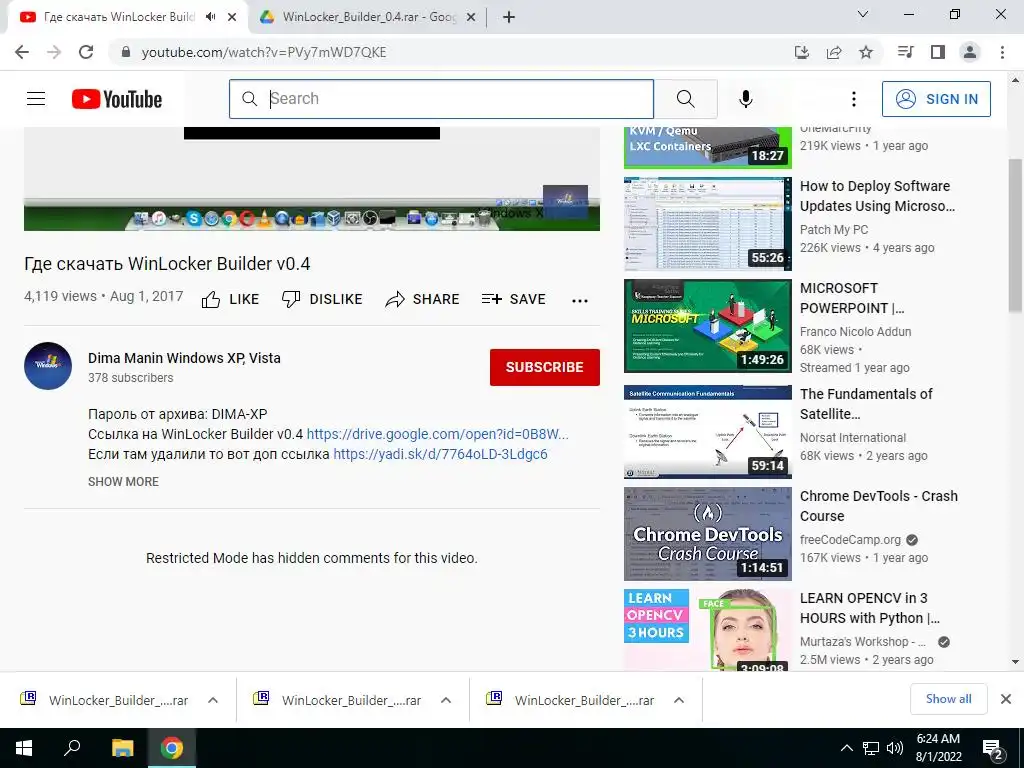Screen dimensions: 1024x768
Task: Switch to WinLocker_Builder_0.4.rar Google Drive tab
Action: [x=369, y=17]
